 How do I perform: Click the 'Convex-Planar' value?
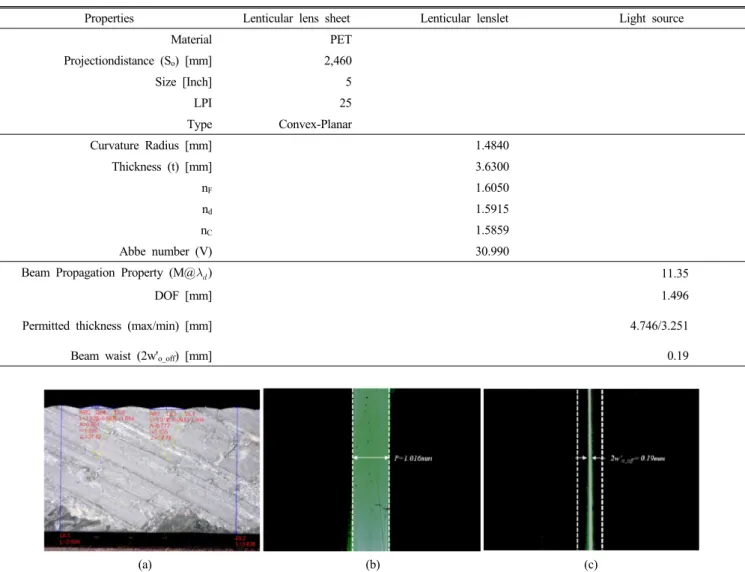315,124
